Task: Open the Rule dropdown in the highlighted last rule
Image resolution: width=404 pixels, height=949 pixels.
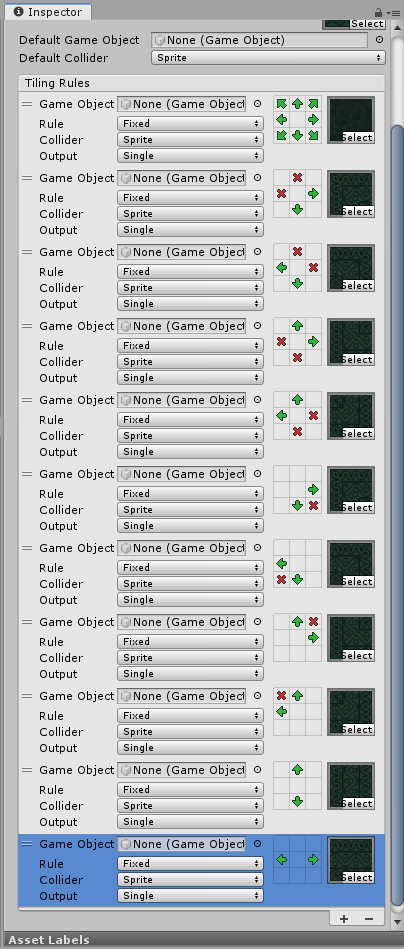Action: pyautogui.click(x=191, y=864)
